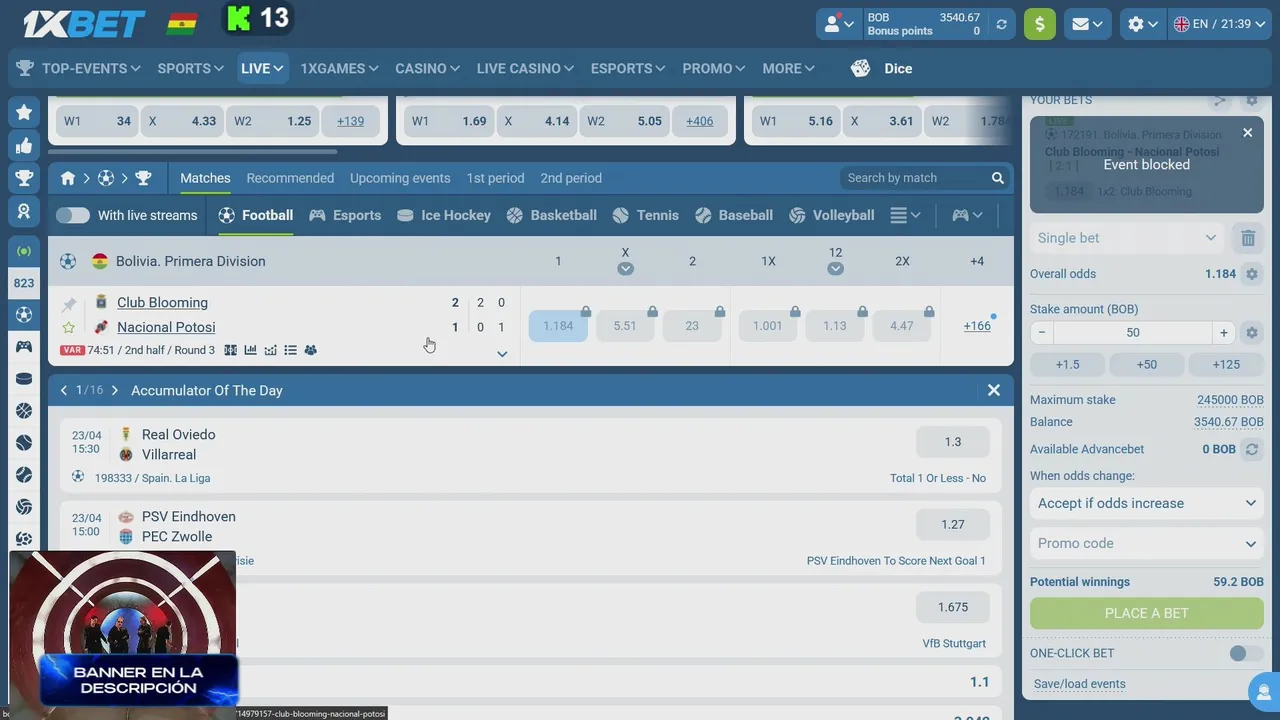The height and width of the screenshot is (720, 1280).
Task: Refresh the BOB account balance
Action: (x=1001, y=24)
